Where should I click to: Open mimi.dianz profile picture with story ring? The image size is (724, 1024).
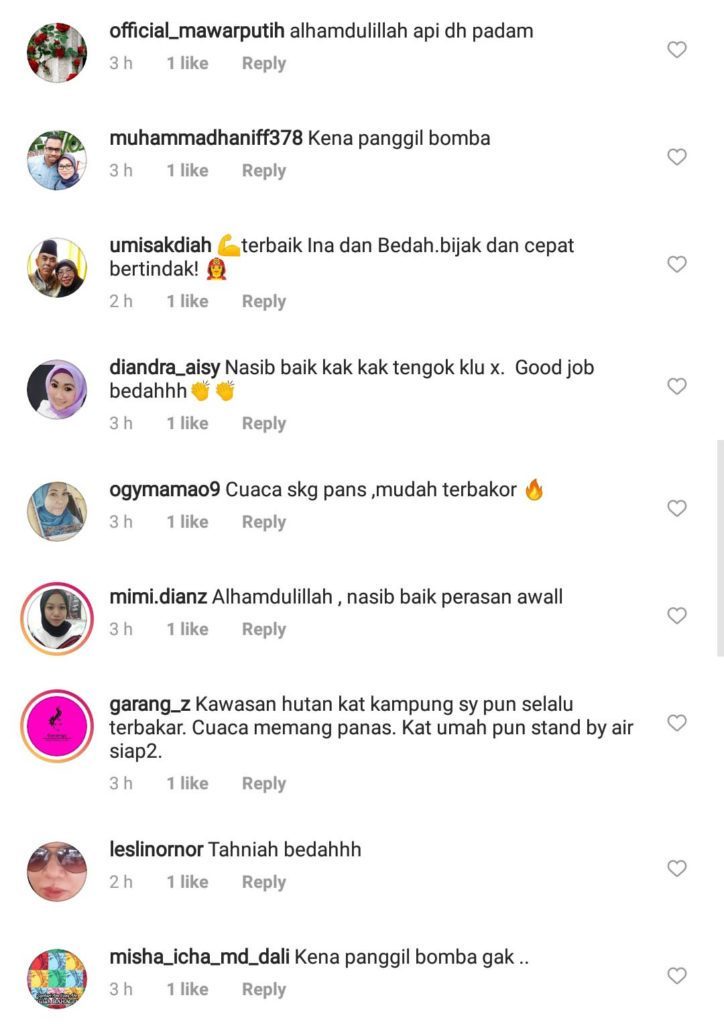[57, 618]
